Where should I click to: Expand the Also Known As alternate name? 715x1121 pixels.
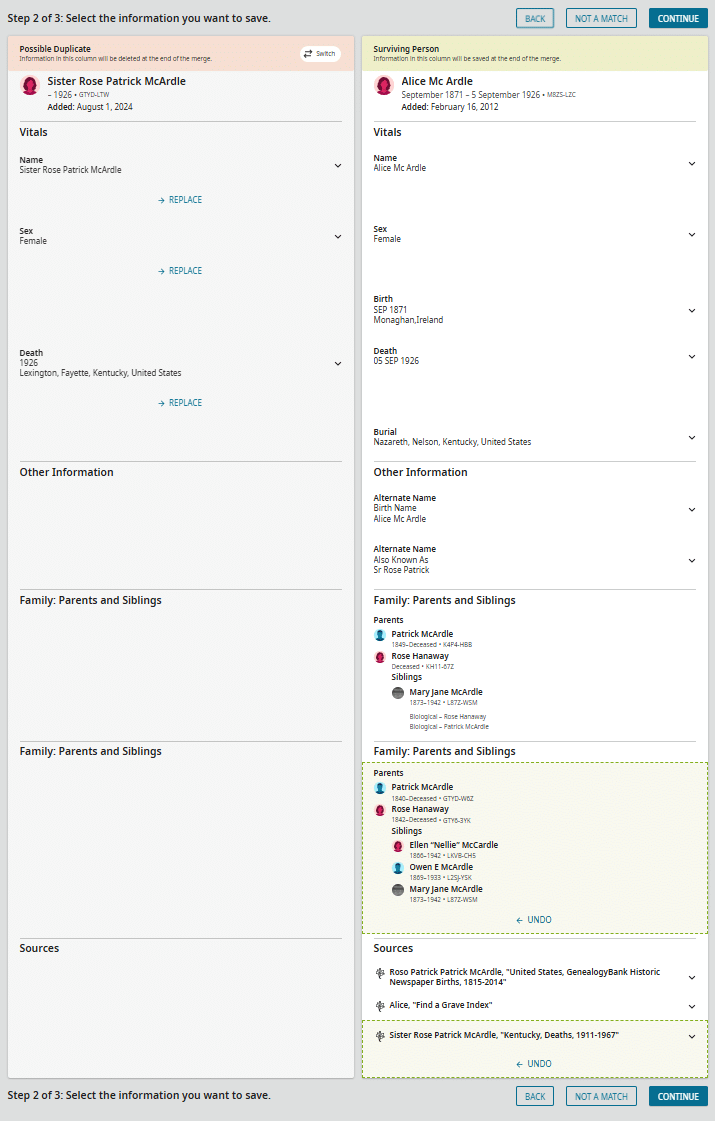click(691, 560)
